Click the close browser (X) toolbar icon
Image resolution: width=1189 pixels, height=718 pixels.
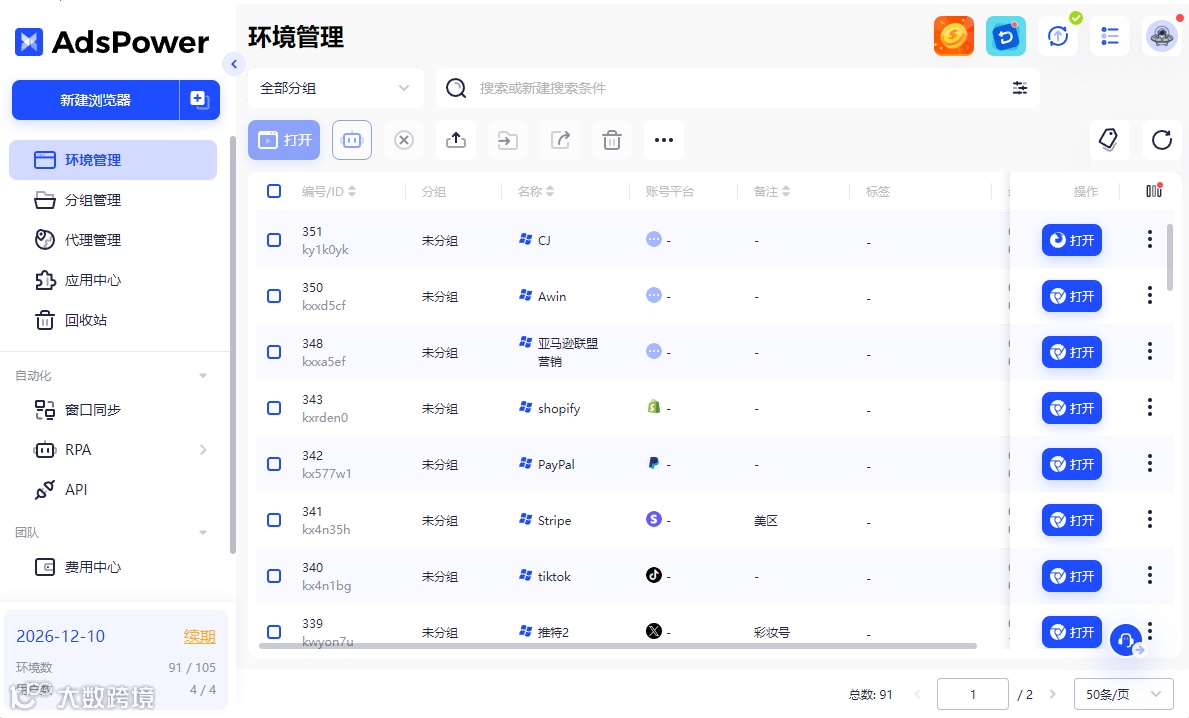click(x=404, y=140)
